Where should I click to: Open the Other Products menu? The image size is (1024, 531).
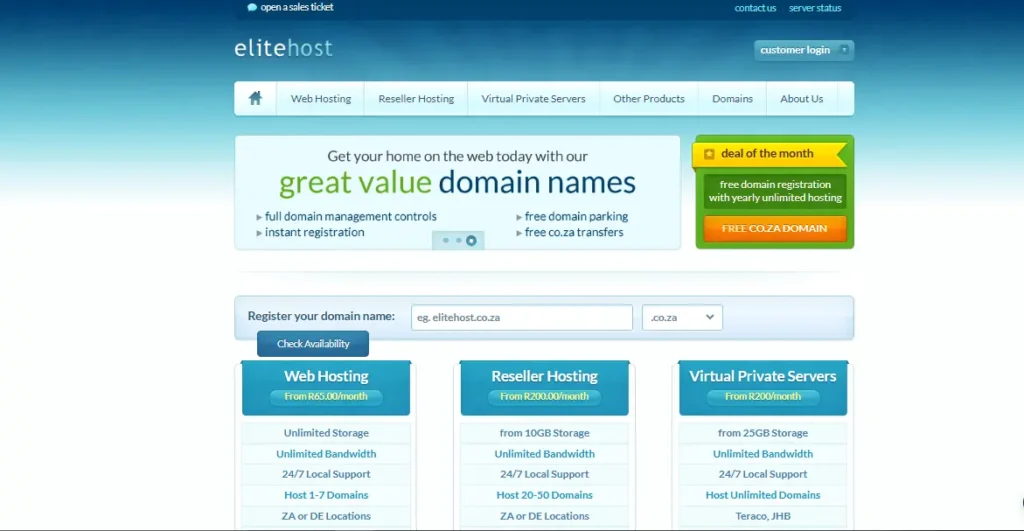(x=648, y=99)
